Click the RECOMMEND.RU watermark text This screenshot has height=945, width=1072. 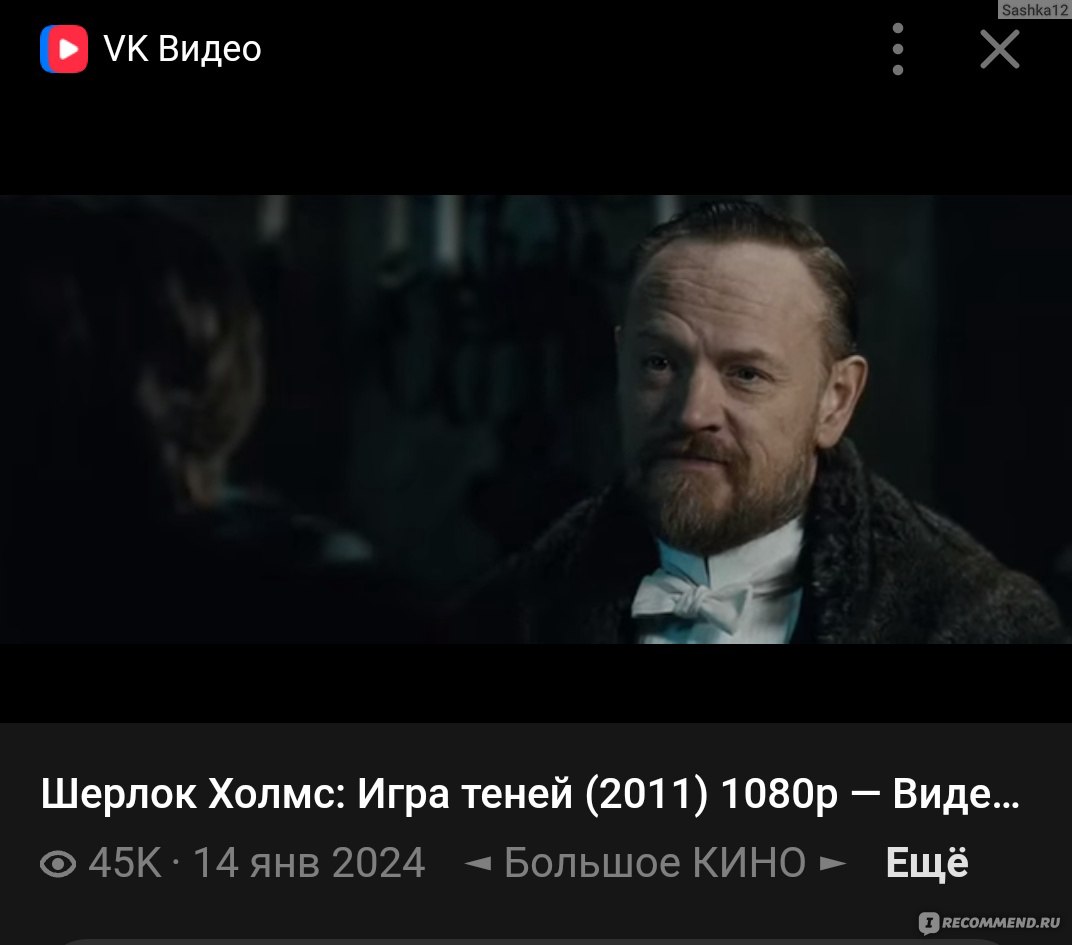point(1001,923)
